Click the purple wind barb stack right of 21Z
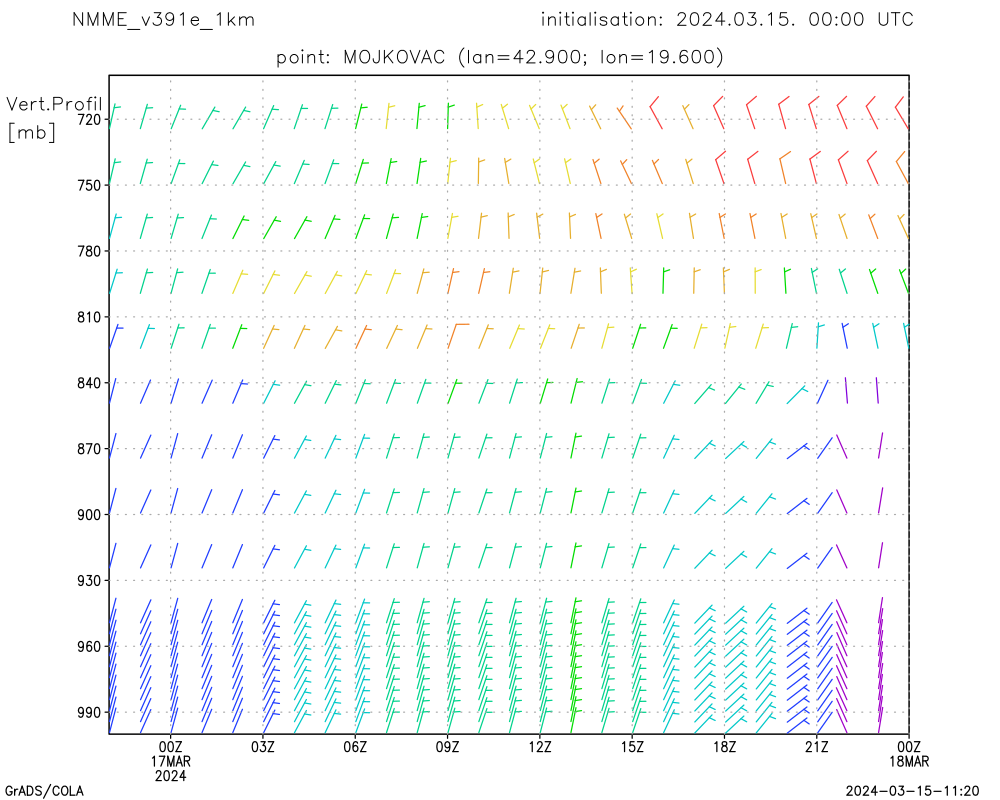1000x800 pixels. click(841, 665)
